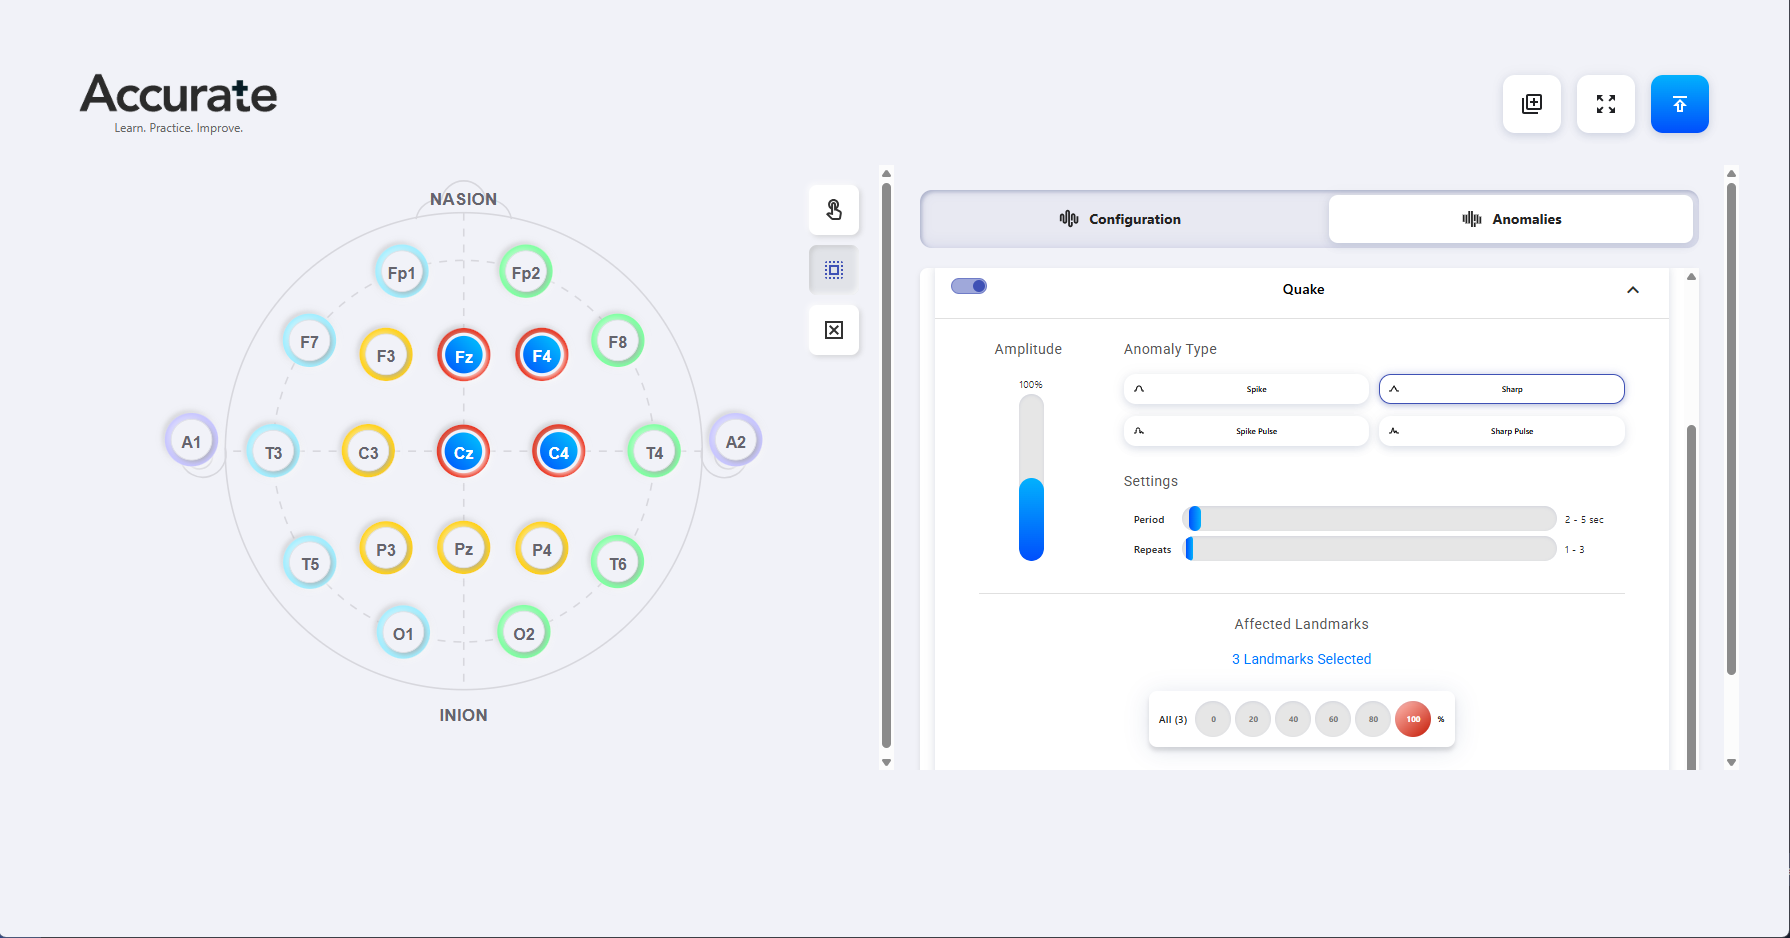Click the right panel scroll down arrow

coord(1731,762)
